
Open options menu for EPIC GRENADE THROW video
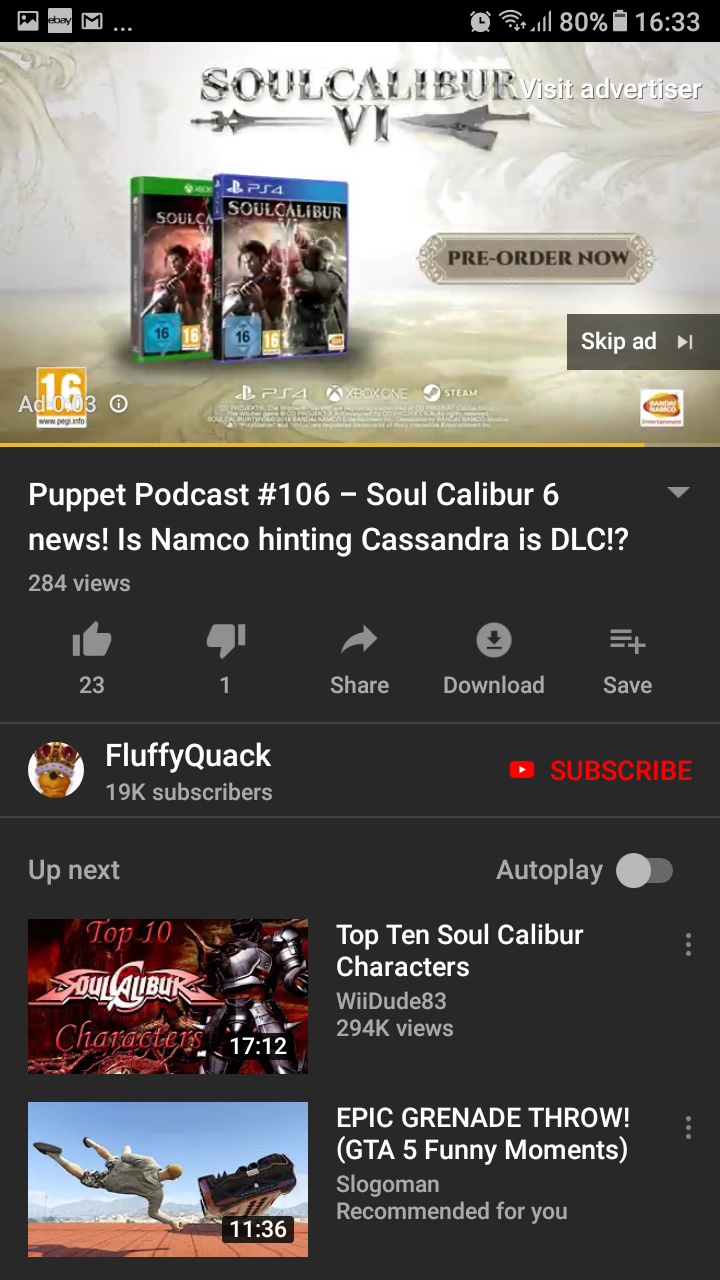pos(688,1128)
